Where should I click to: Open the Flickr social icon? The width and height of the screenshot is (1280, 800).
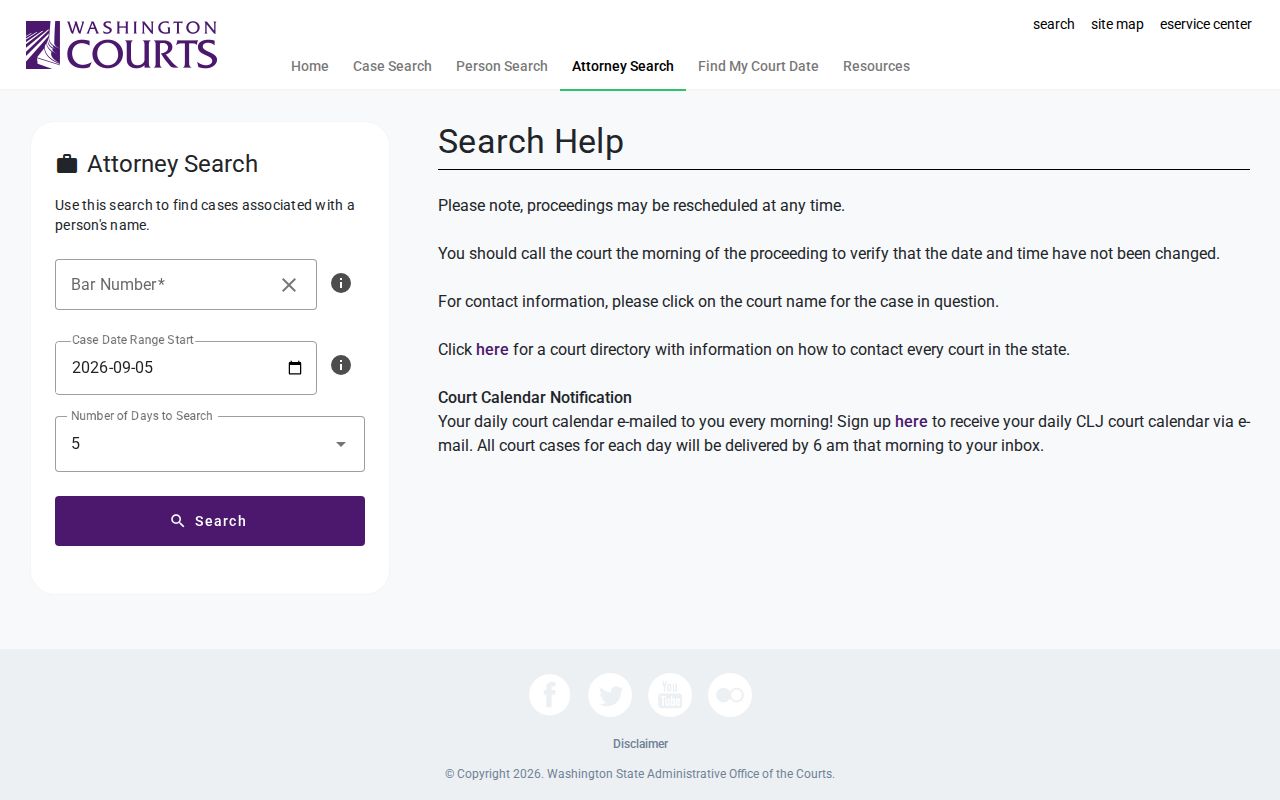[730, 695]
